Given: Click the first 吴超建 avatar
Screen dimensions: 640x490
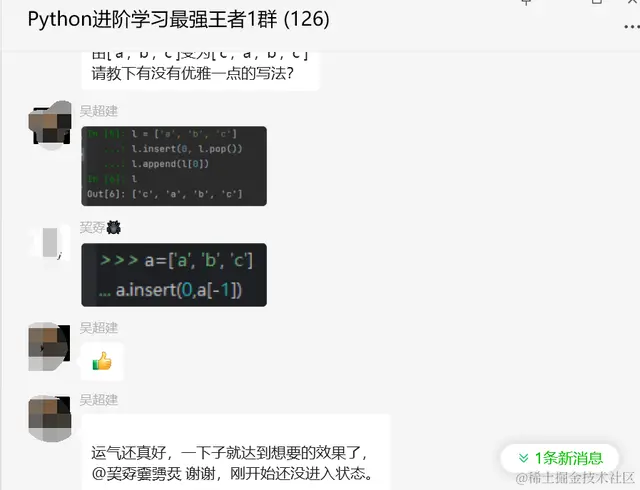Looking at the screenshot, I should tap(50, 125).
